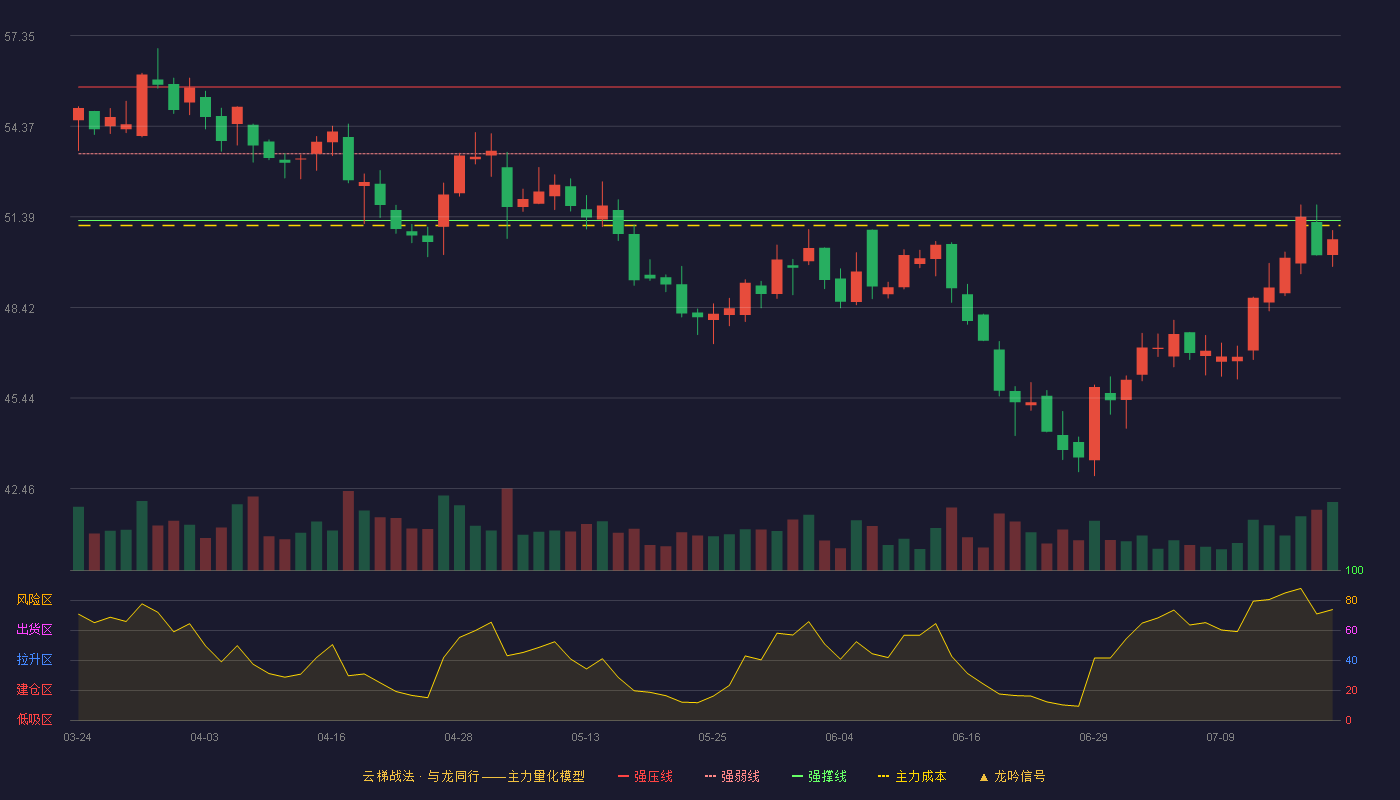1400x800 pixels.
Task: Click the 100 indicator scale label
Action: (x=1355, y=571)
